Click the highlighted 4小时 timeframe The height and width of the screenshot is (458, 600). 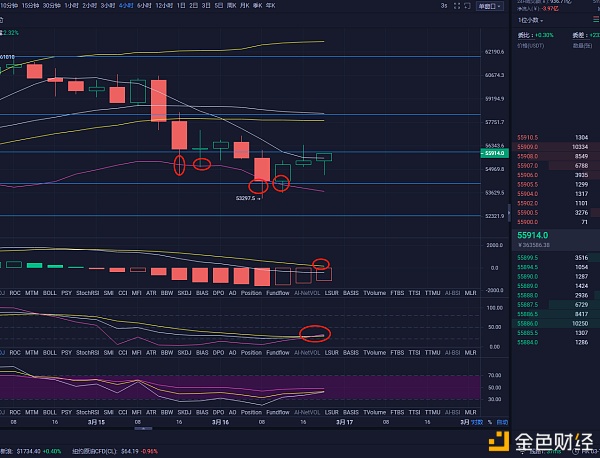(126, 6)
